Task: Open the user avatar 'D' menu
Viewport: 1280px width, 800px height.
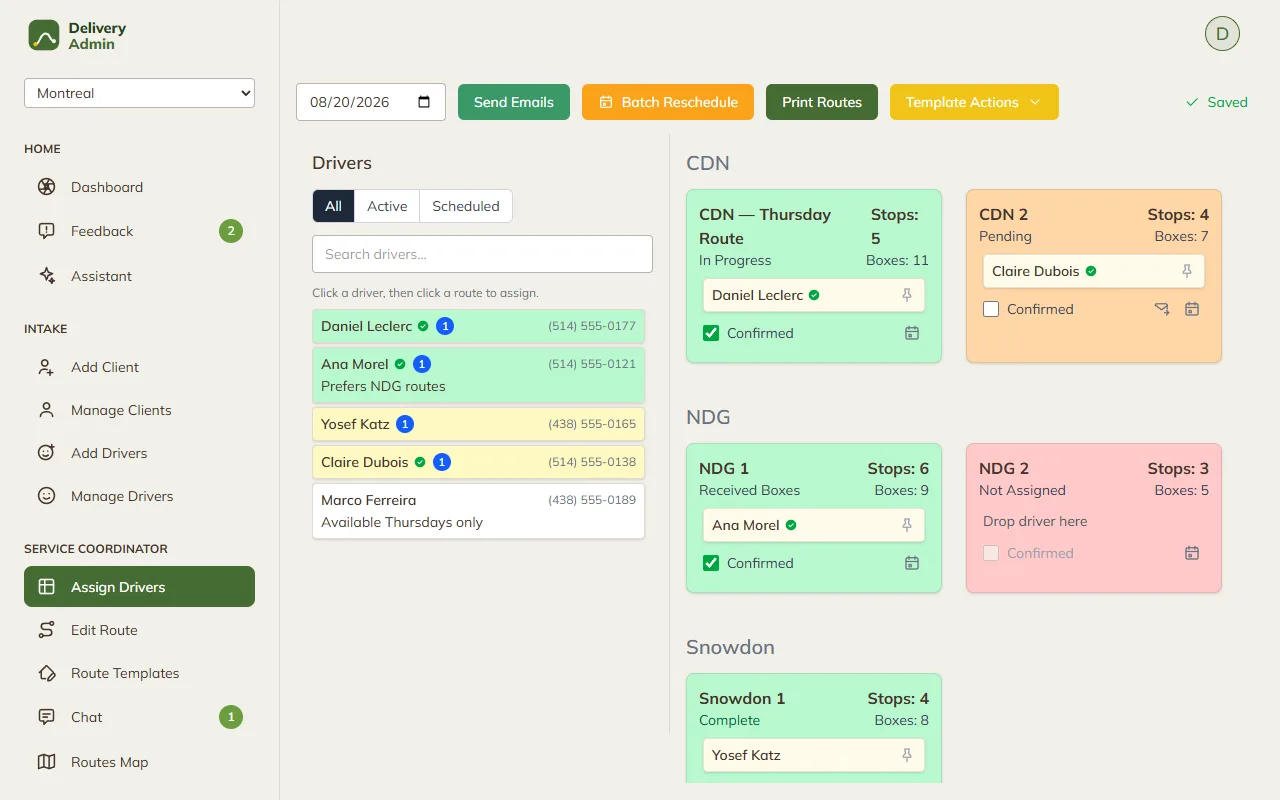Action: tap(1222, 33)
